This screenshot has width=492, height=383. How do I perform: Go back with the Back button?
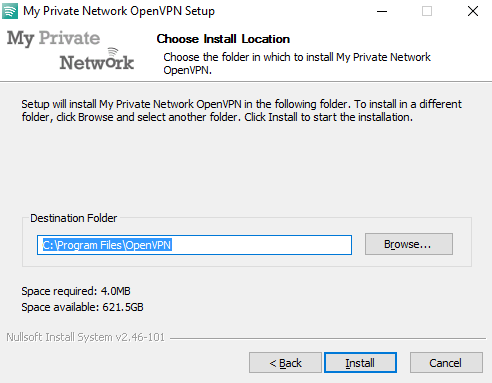coord(285,363)
